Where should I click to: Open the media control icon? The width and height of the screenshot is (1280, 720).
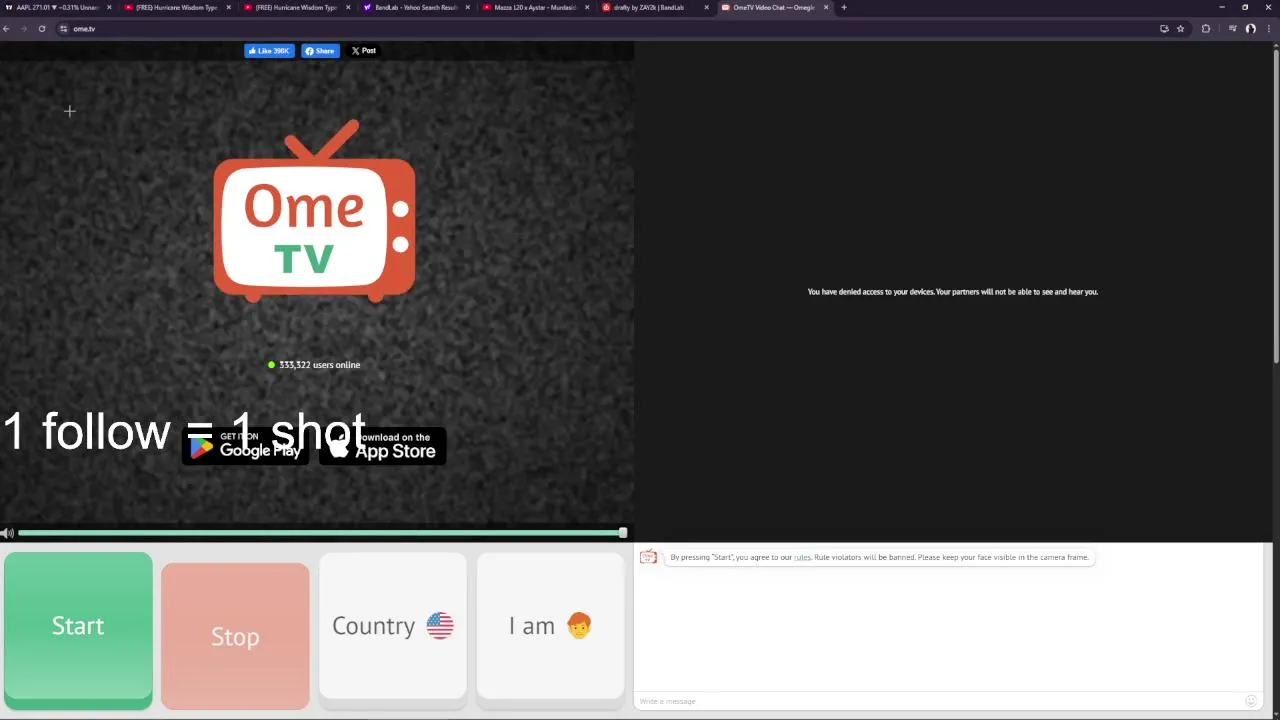(1233, 29)
